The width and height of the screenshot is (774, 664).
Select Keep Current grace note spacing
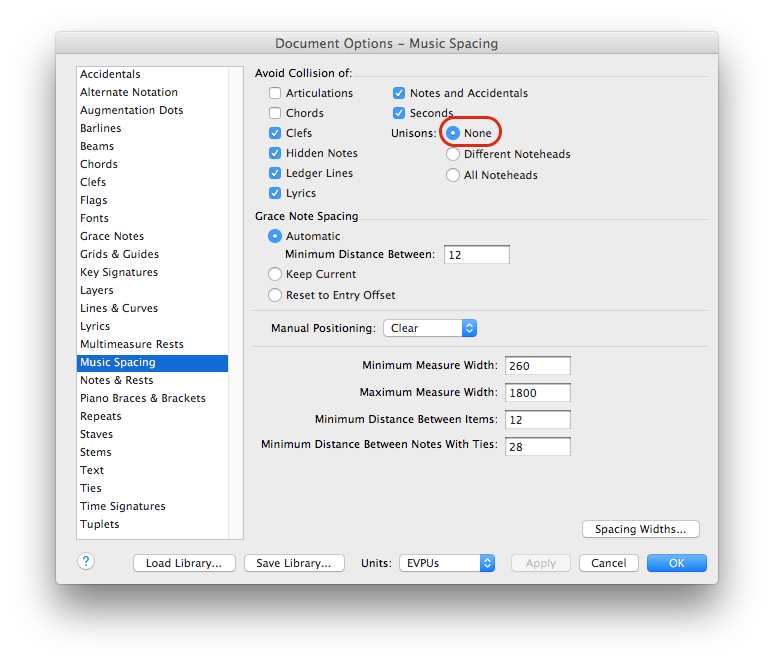tap(275, 274)
